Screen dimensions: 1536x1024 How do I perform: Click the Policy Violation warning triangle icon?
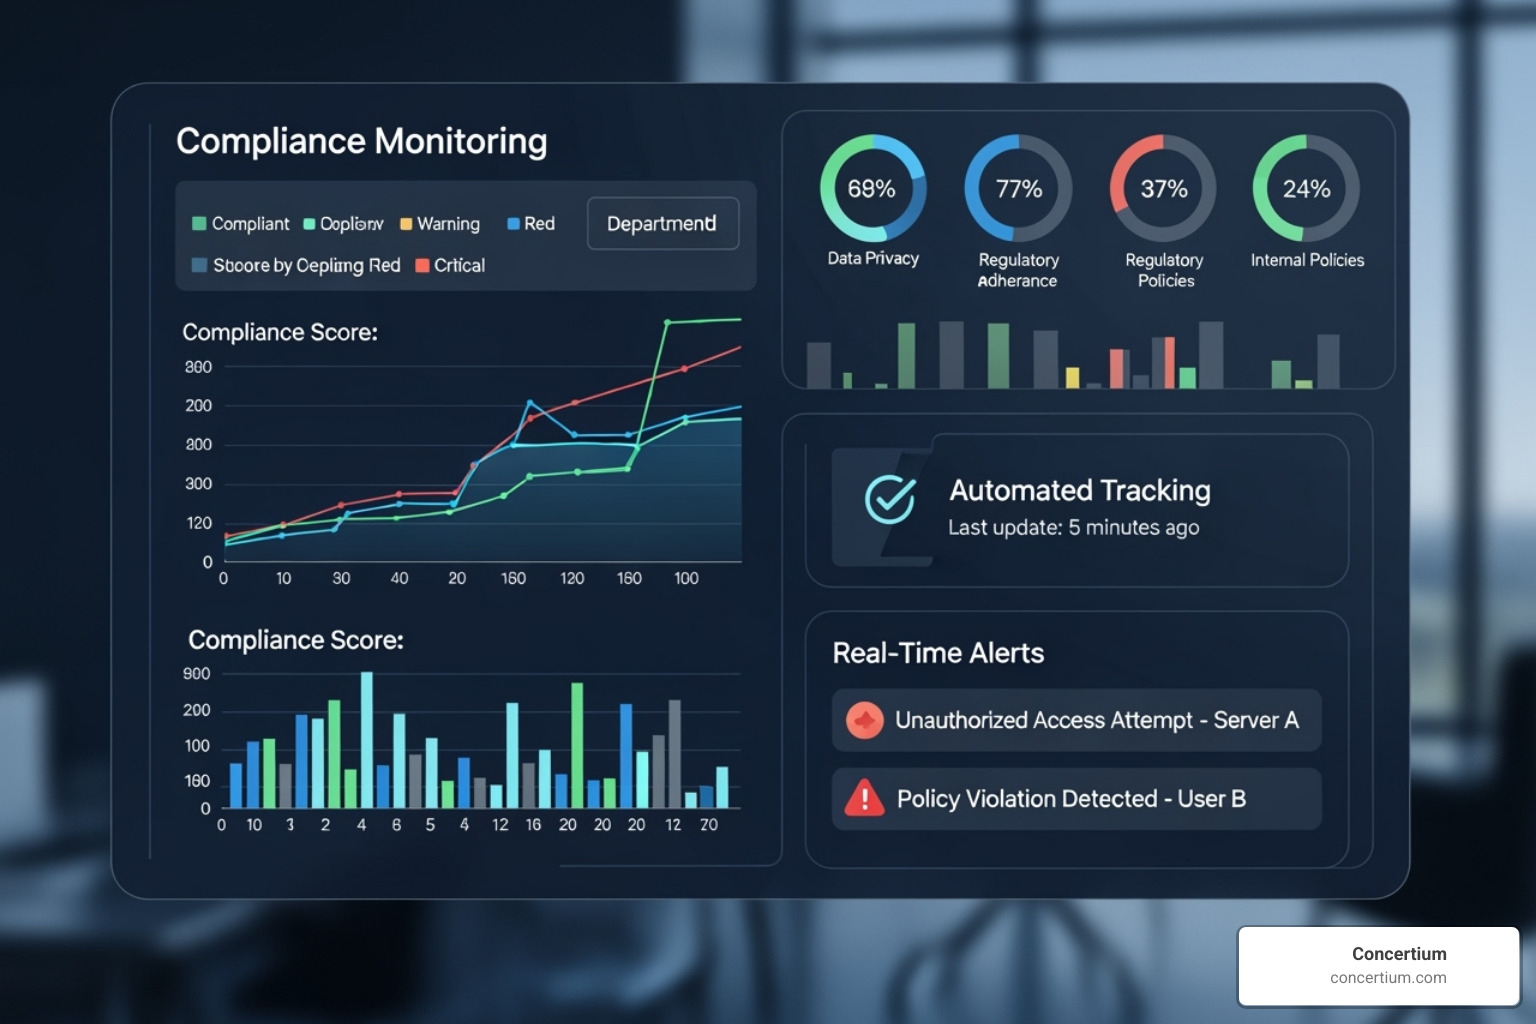pyautogui.click(x=862, y=798)
